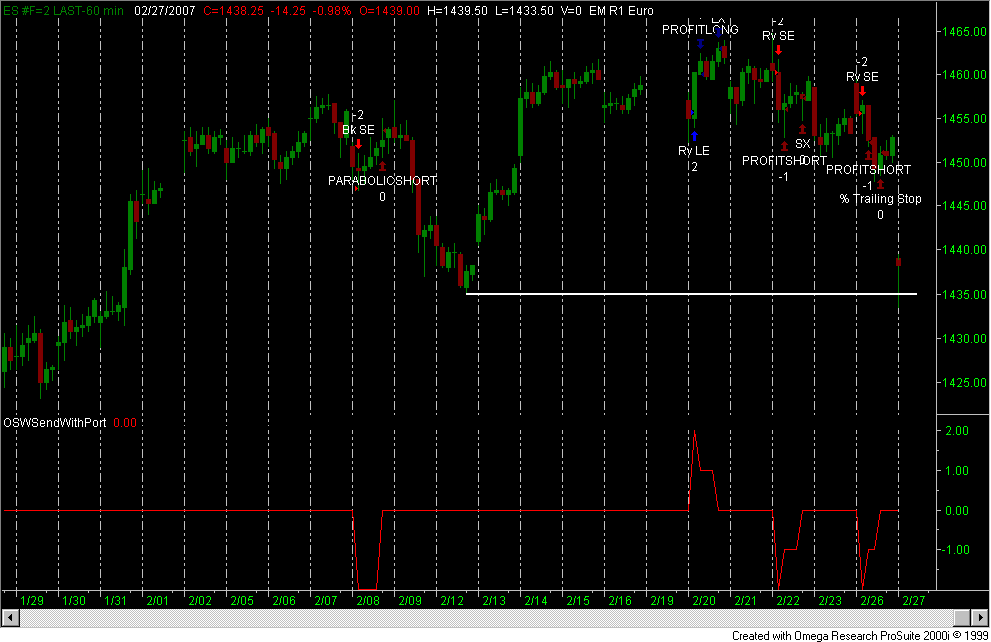Screen dimensions: 991x642
Task: Click the % Trailing Stop text label
Action: click(x=880, y=199)
